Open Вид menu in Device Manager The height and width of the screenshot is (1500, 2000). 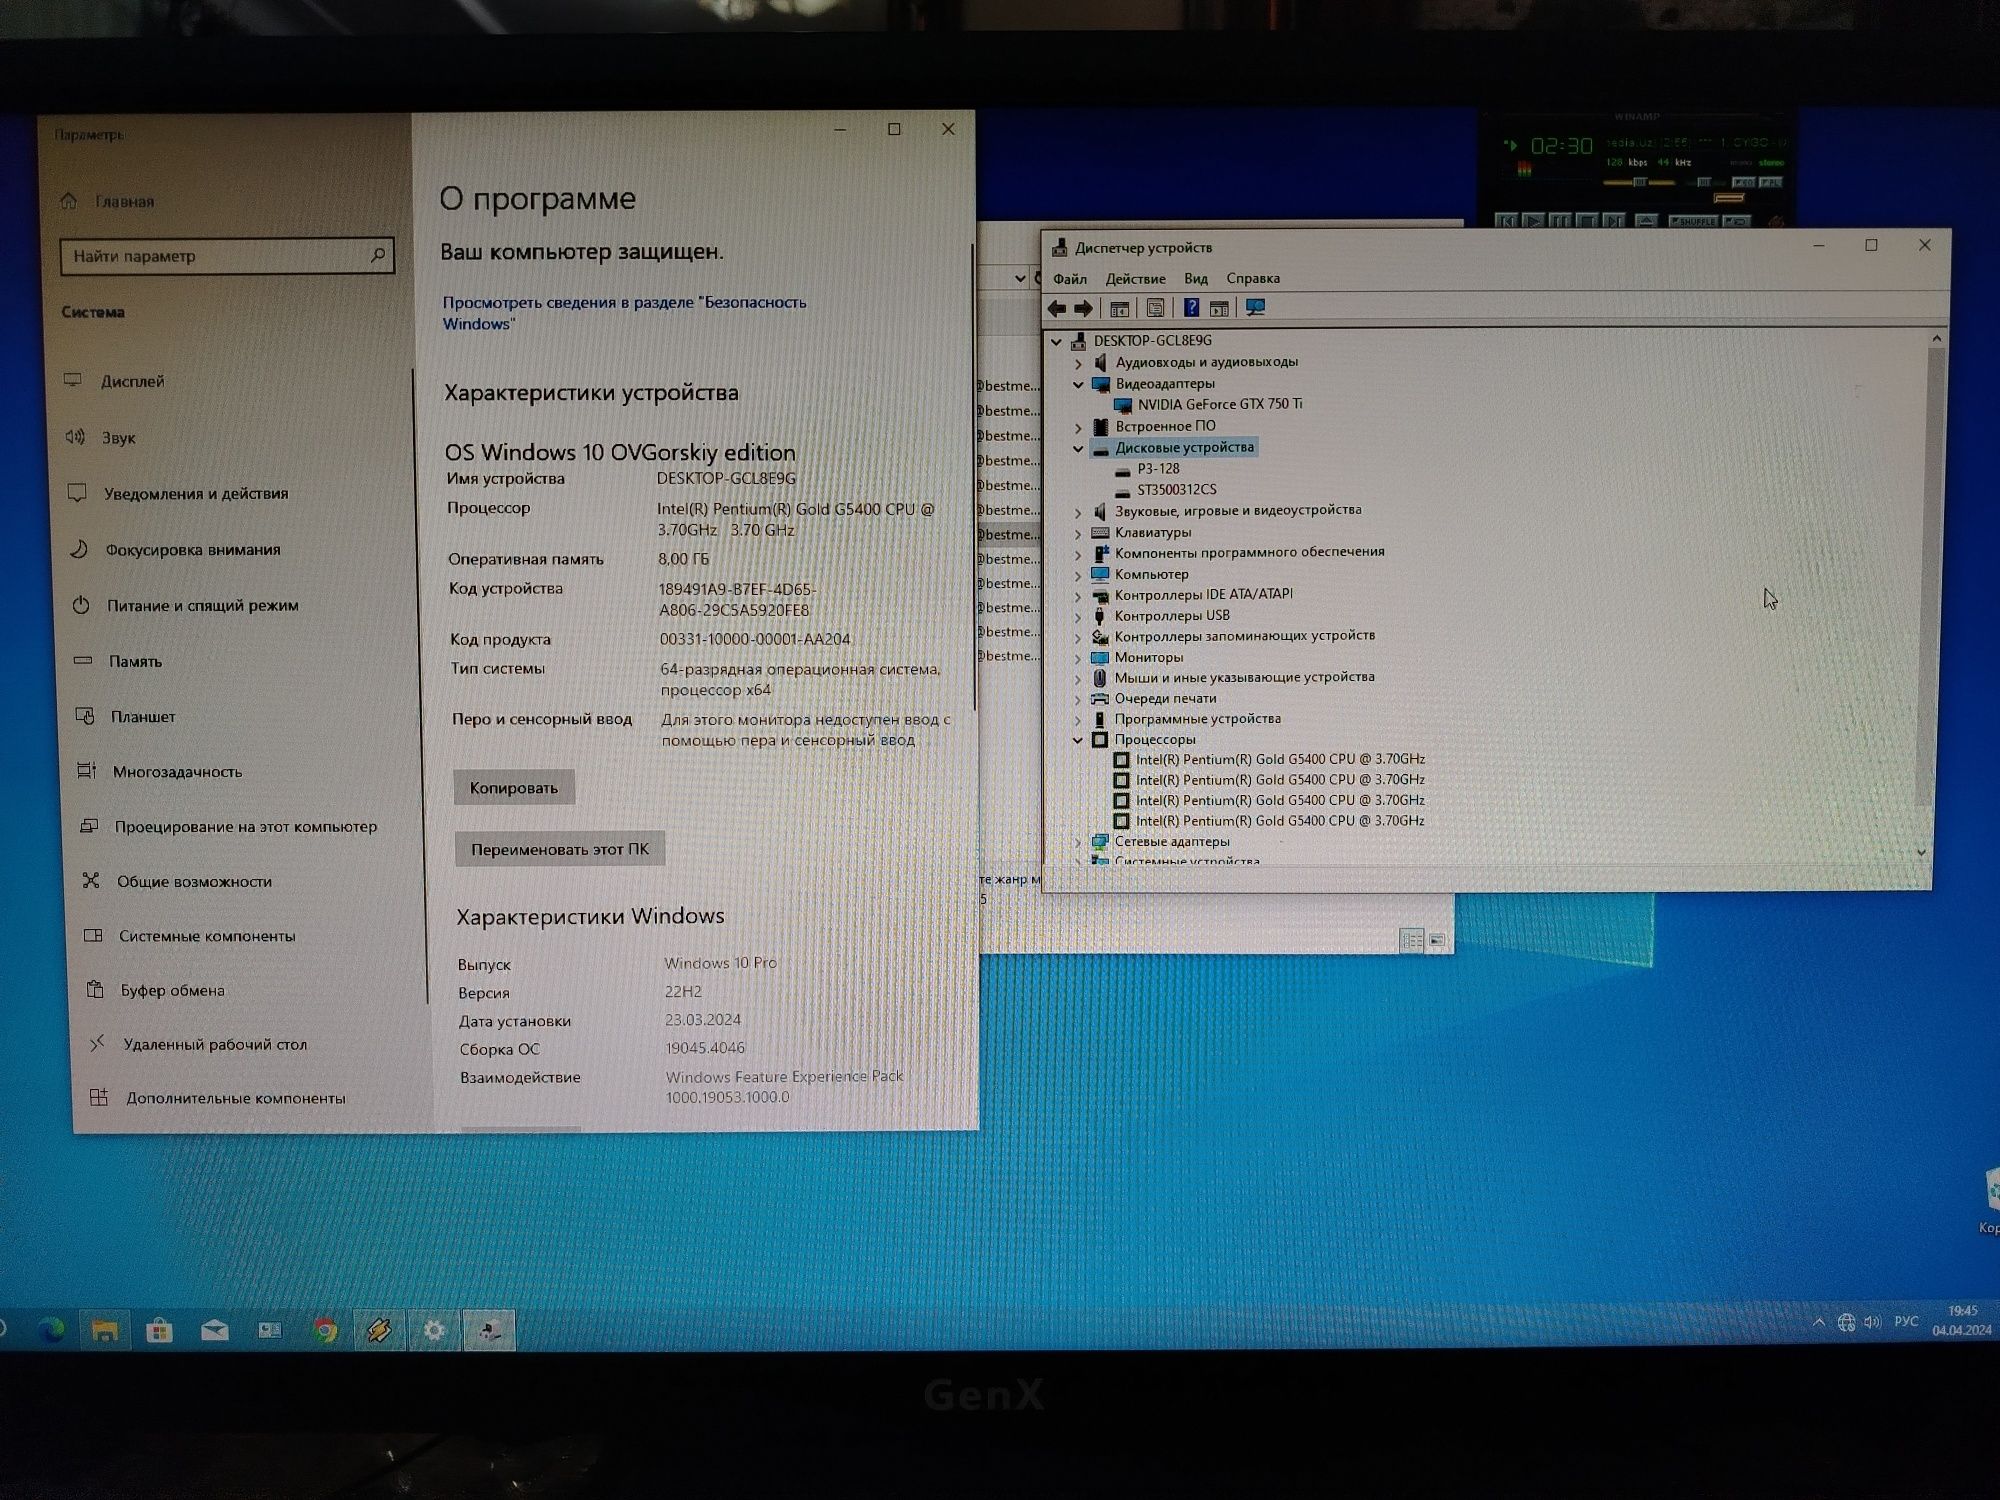(x=1196, y=279)
